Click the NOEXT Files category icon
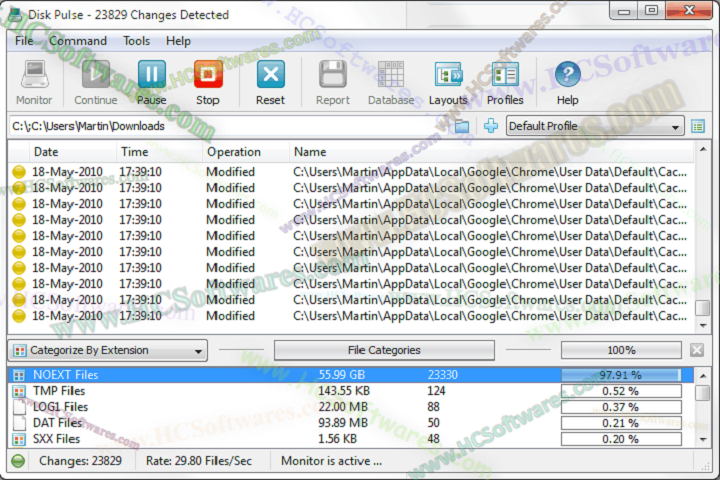 pos(19,375)
